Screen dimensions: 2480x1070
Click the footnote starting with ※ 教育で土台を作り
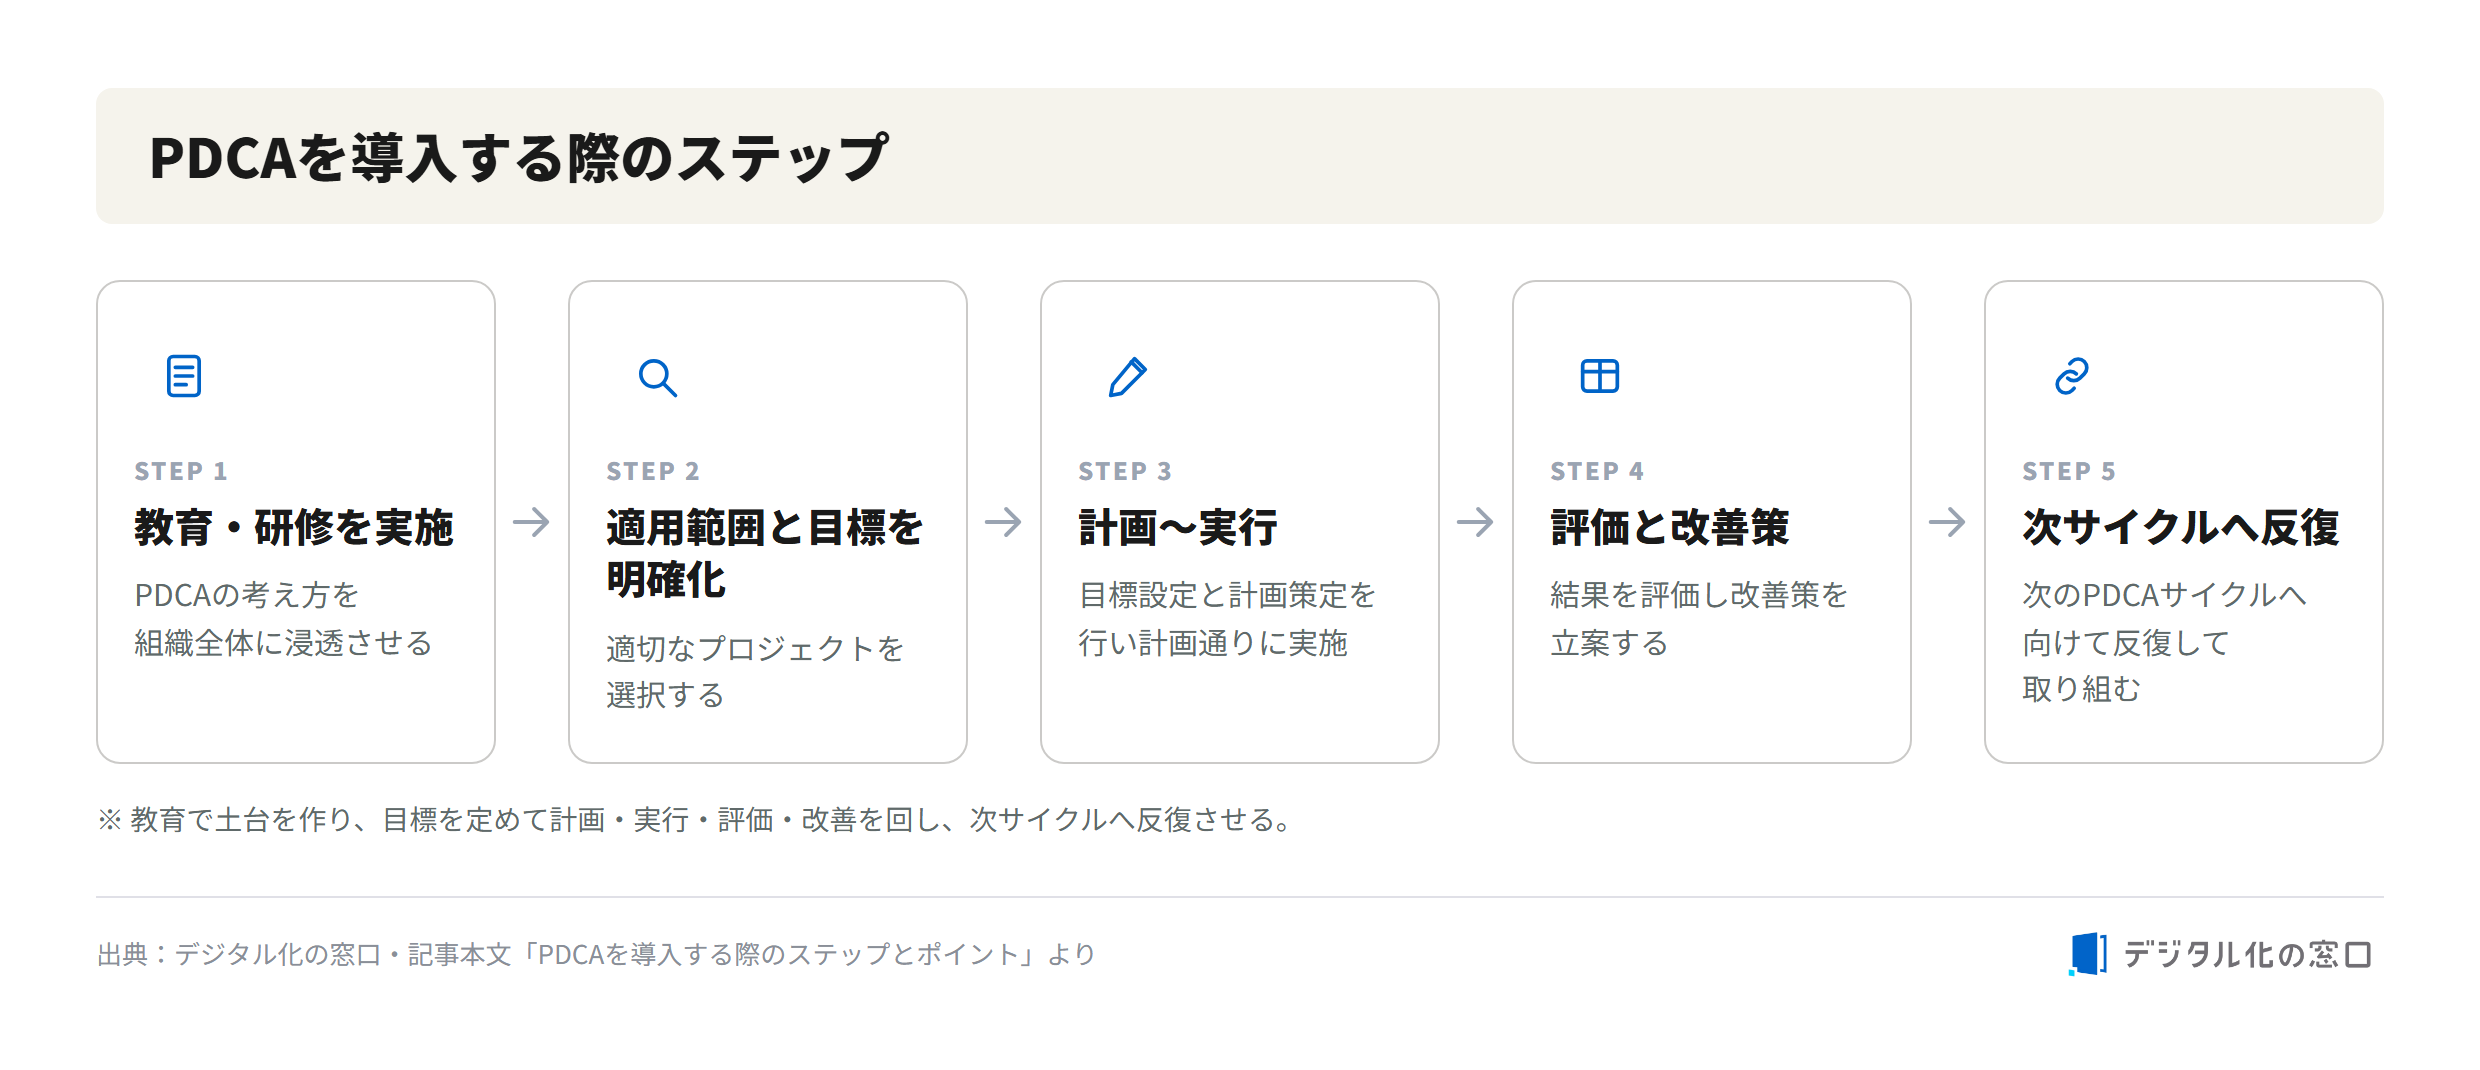(696, 820)
